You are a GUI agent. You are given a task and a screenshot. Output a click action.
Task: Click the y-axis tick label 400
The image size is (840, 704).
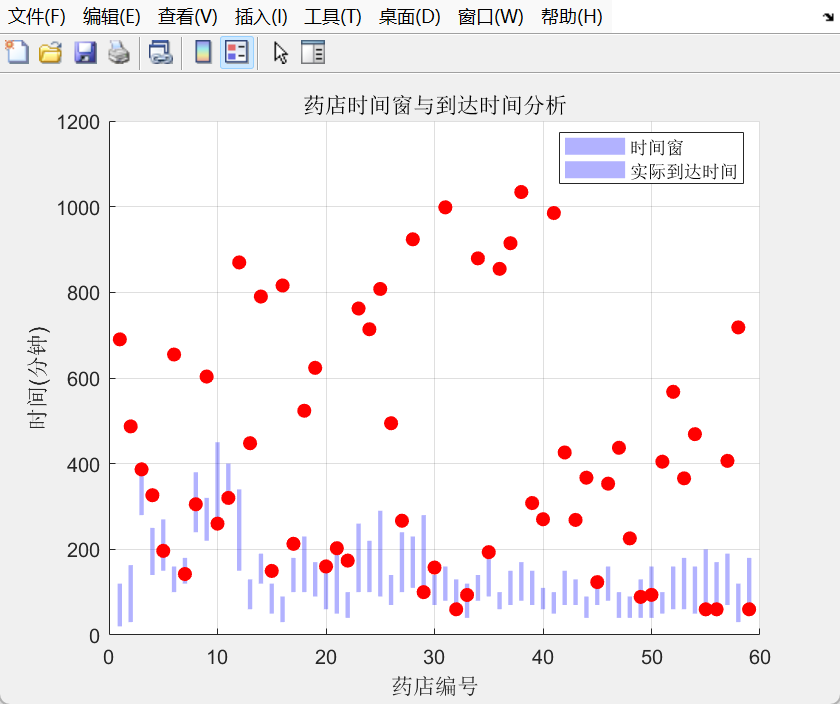(83, 465)
